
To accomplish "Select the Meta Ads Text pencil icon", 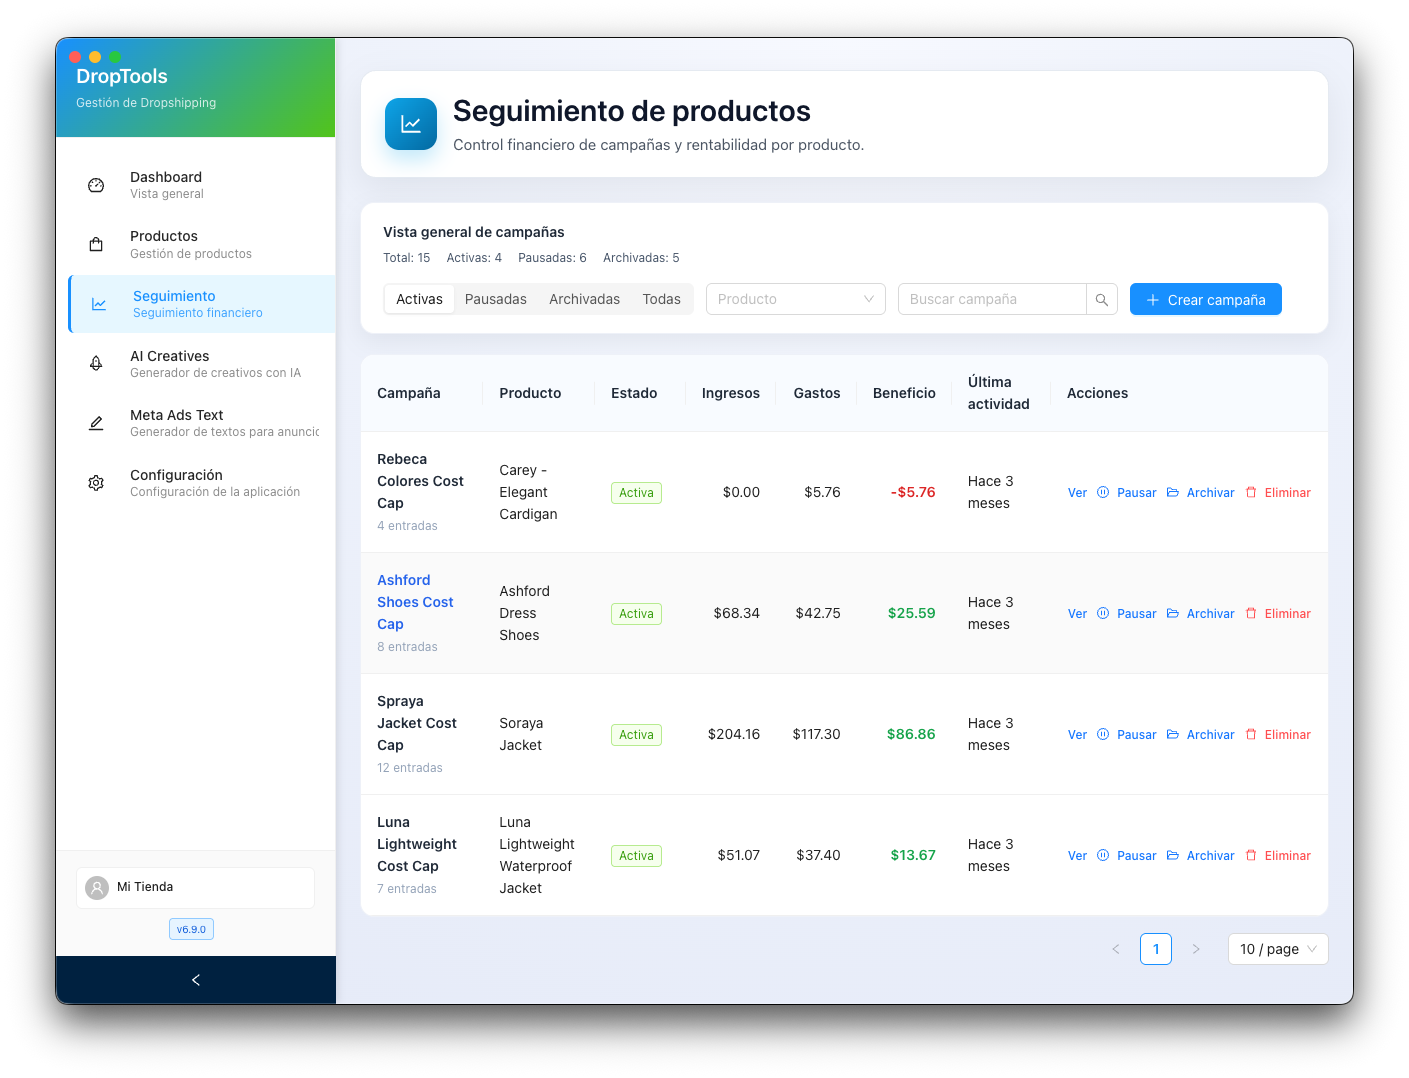I will [95, 422].
